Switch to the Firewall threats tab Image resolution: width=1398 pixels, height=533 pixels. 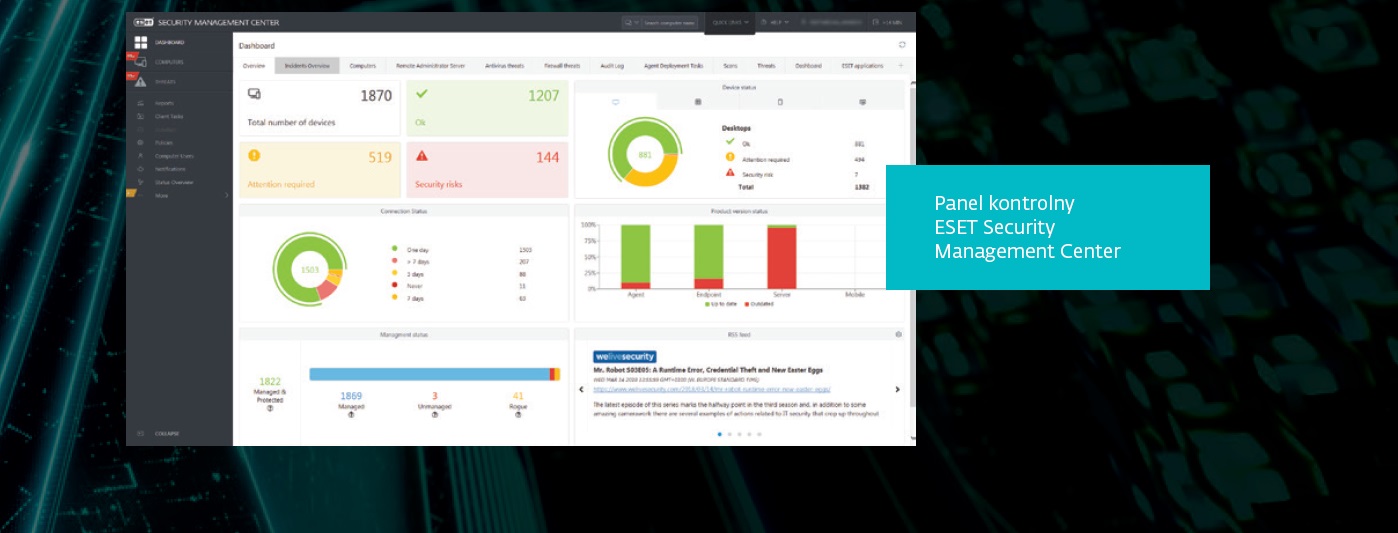click(x=562, y=66)
